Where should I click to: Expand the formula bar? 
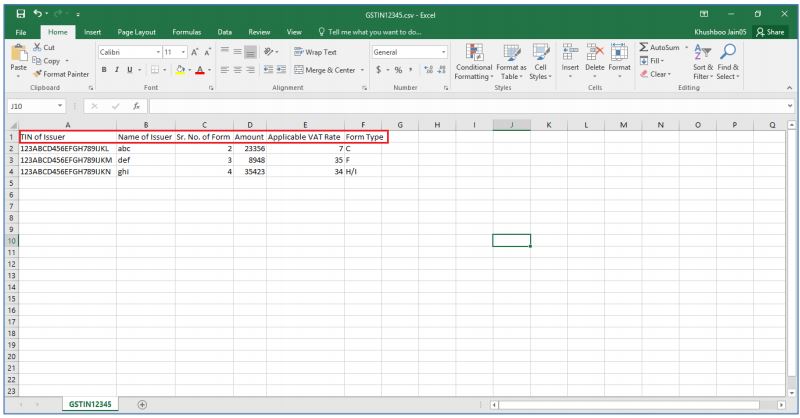(790, 106)
